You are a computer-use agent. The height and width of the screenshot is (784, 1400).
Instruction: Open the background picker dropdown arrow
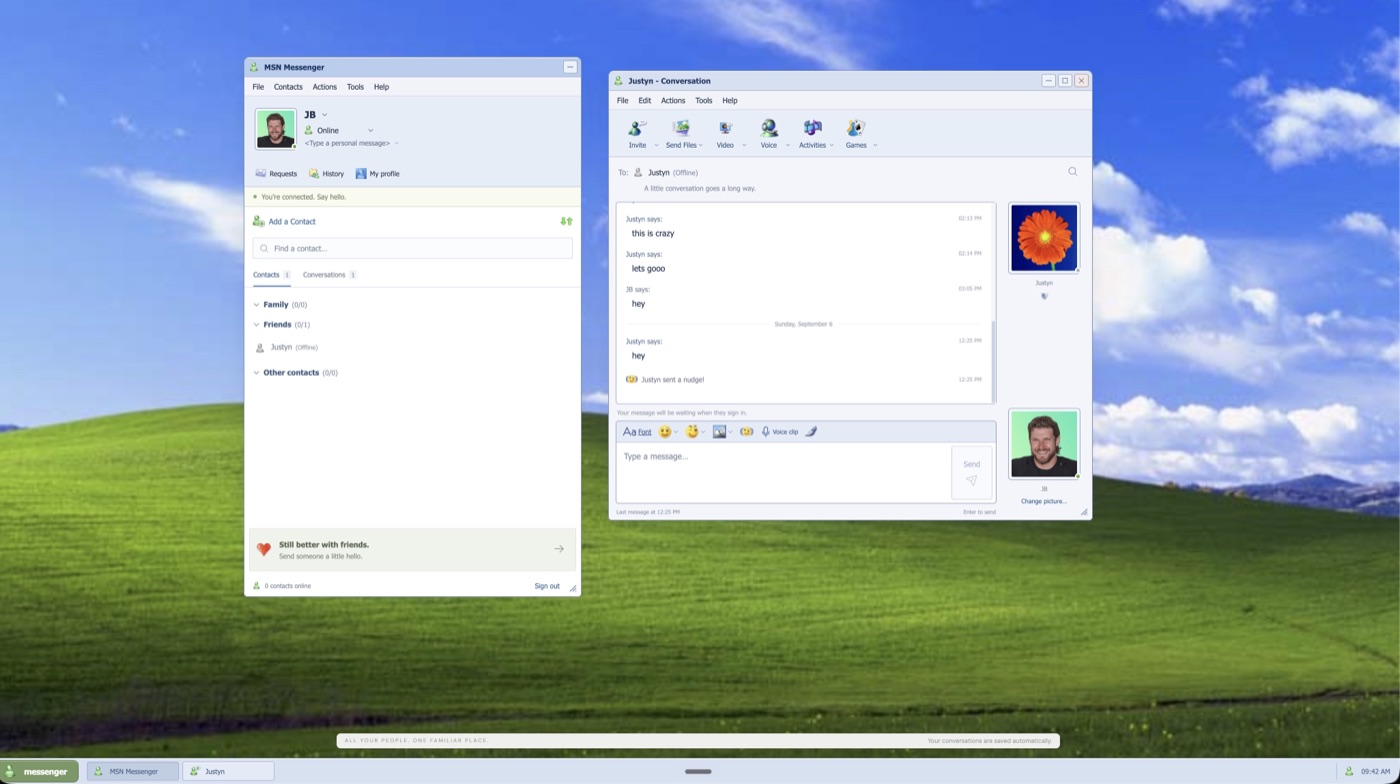[x=731, y=433]
